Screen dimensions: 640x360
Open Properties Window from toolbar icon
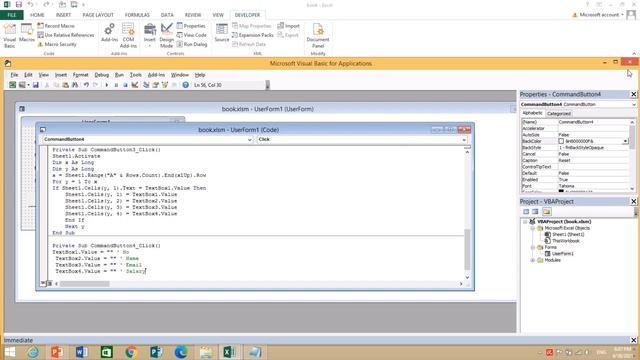pos(156,85)
